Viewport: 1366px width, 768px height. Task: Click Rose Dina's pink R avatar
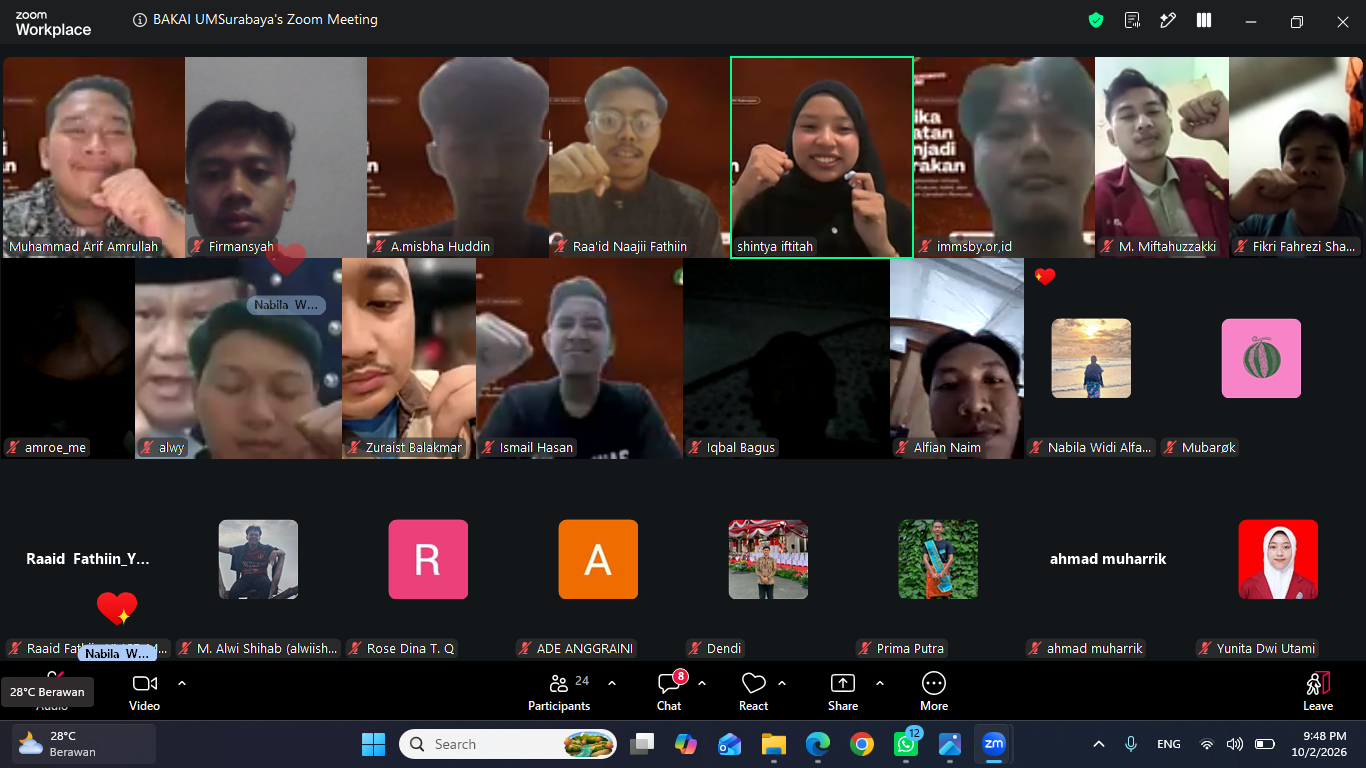(428, 559)
